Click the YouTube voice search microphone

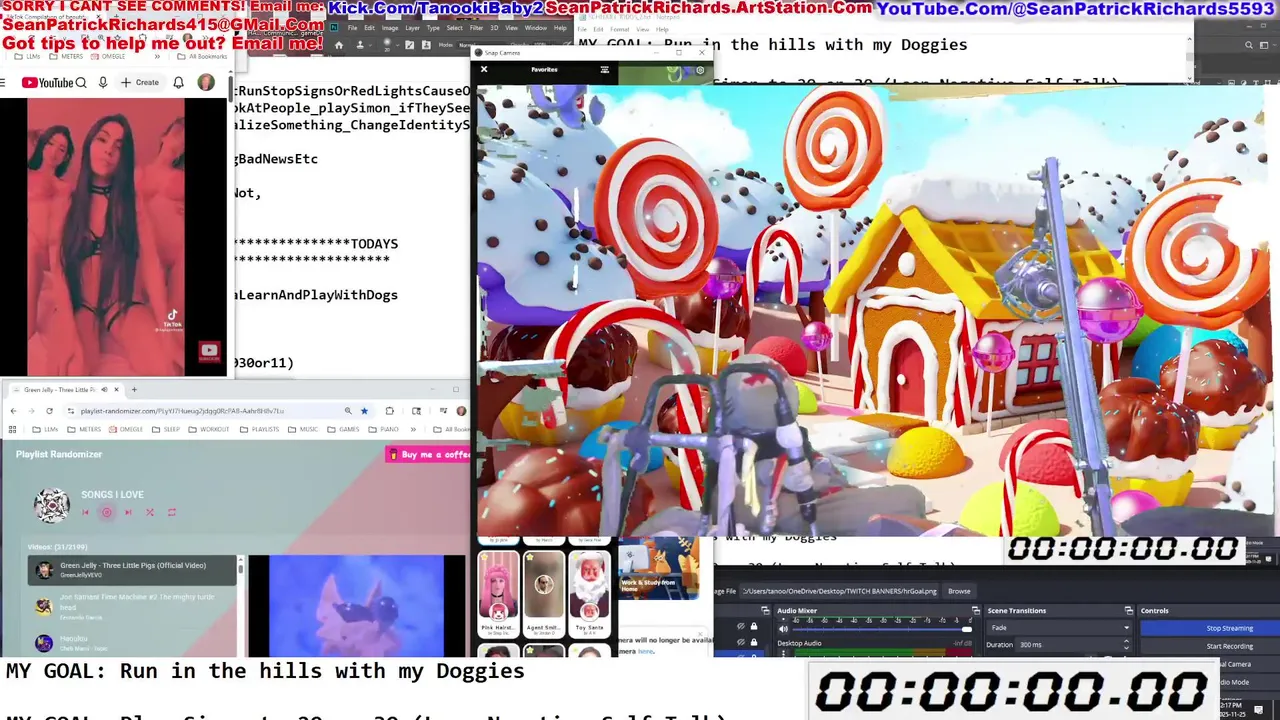pos(103,83)
